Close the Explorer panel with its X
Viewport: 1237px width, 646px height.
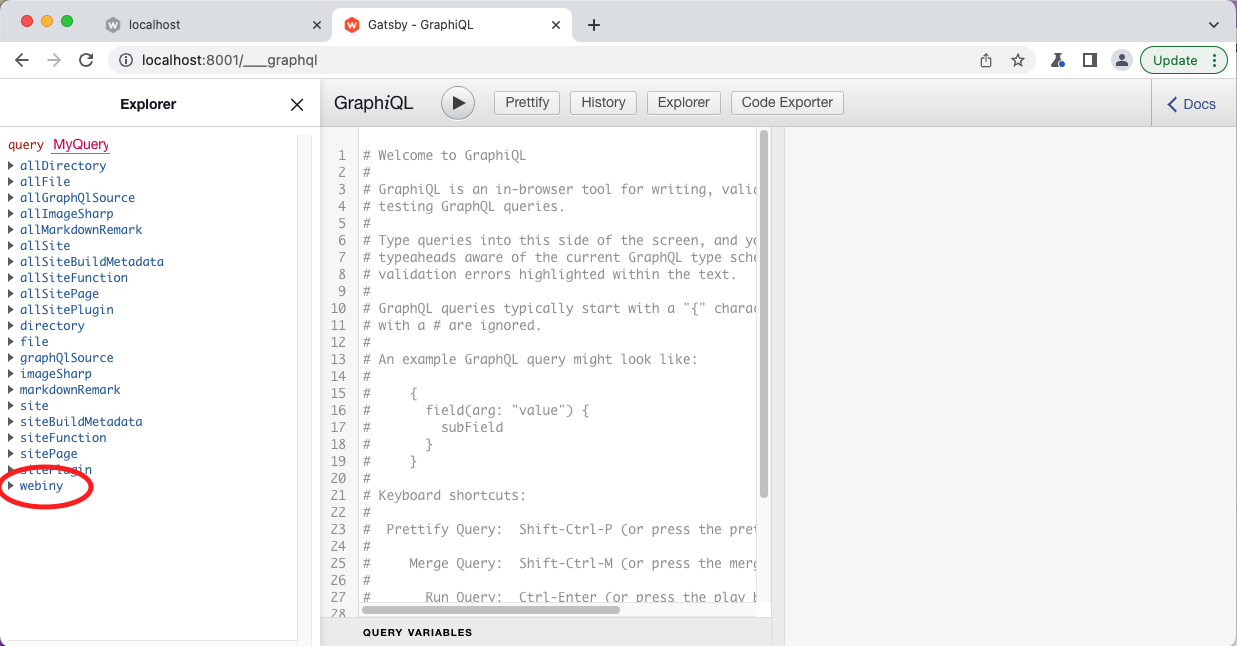296,104
